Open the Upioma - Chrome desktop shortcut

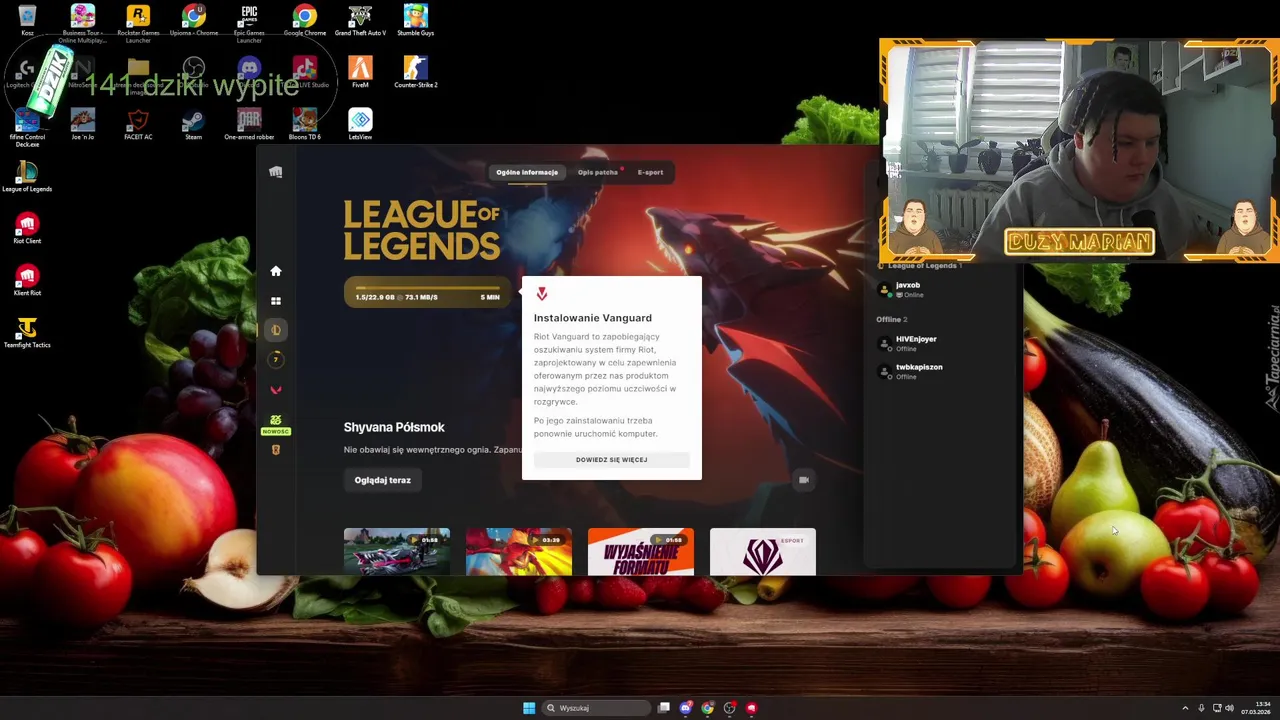194,20
